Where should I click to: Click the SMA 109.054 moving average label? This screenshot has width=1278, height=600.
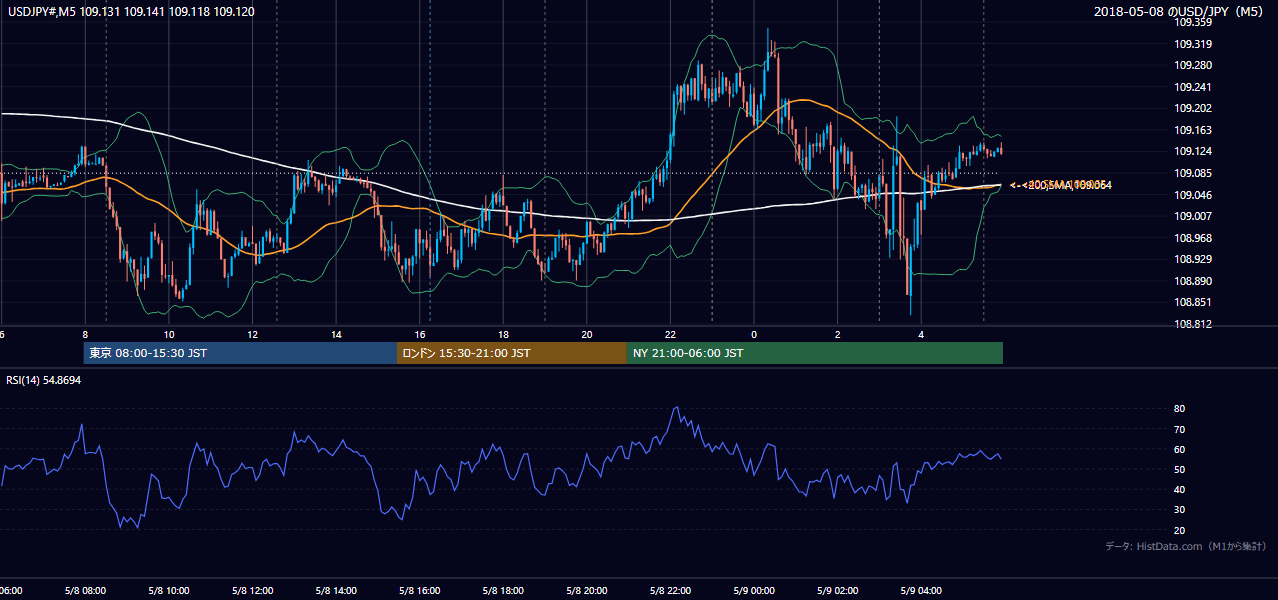[1060, 185]
